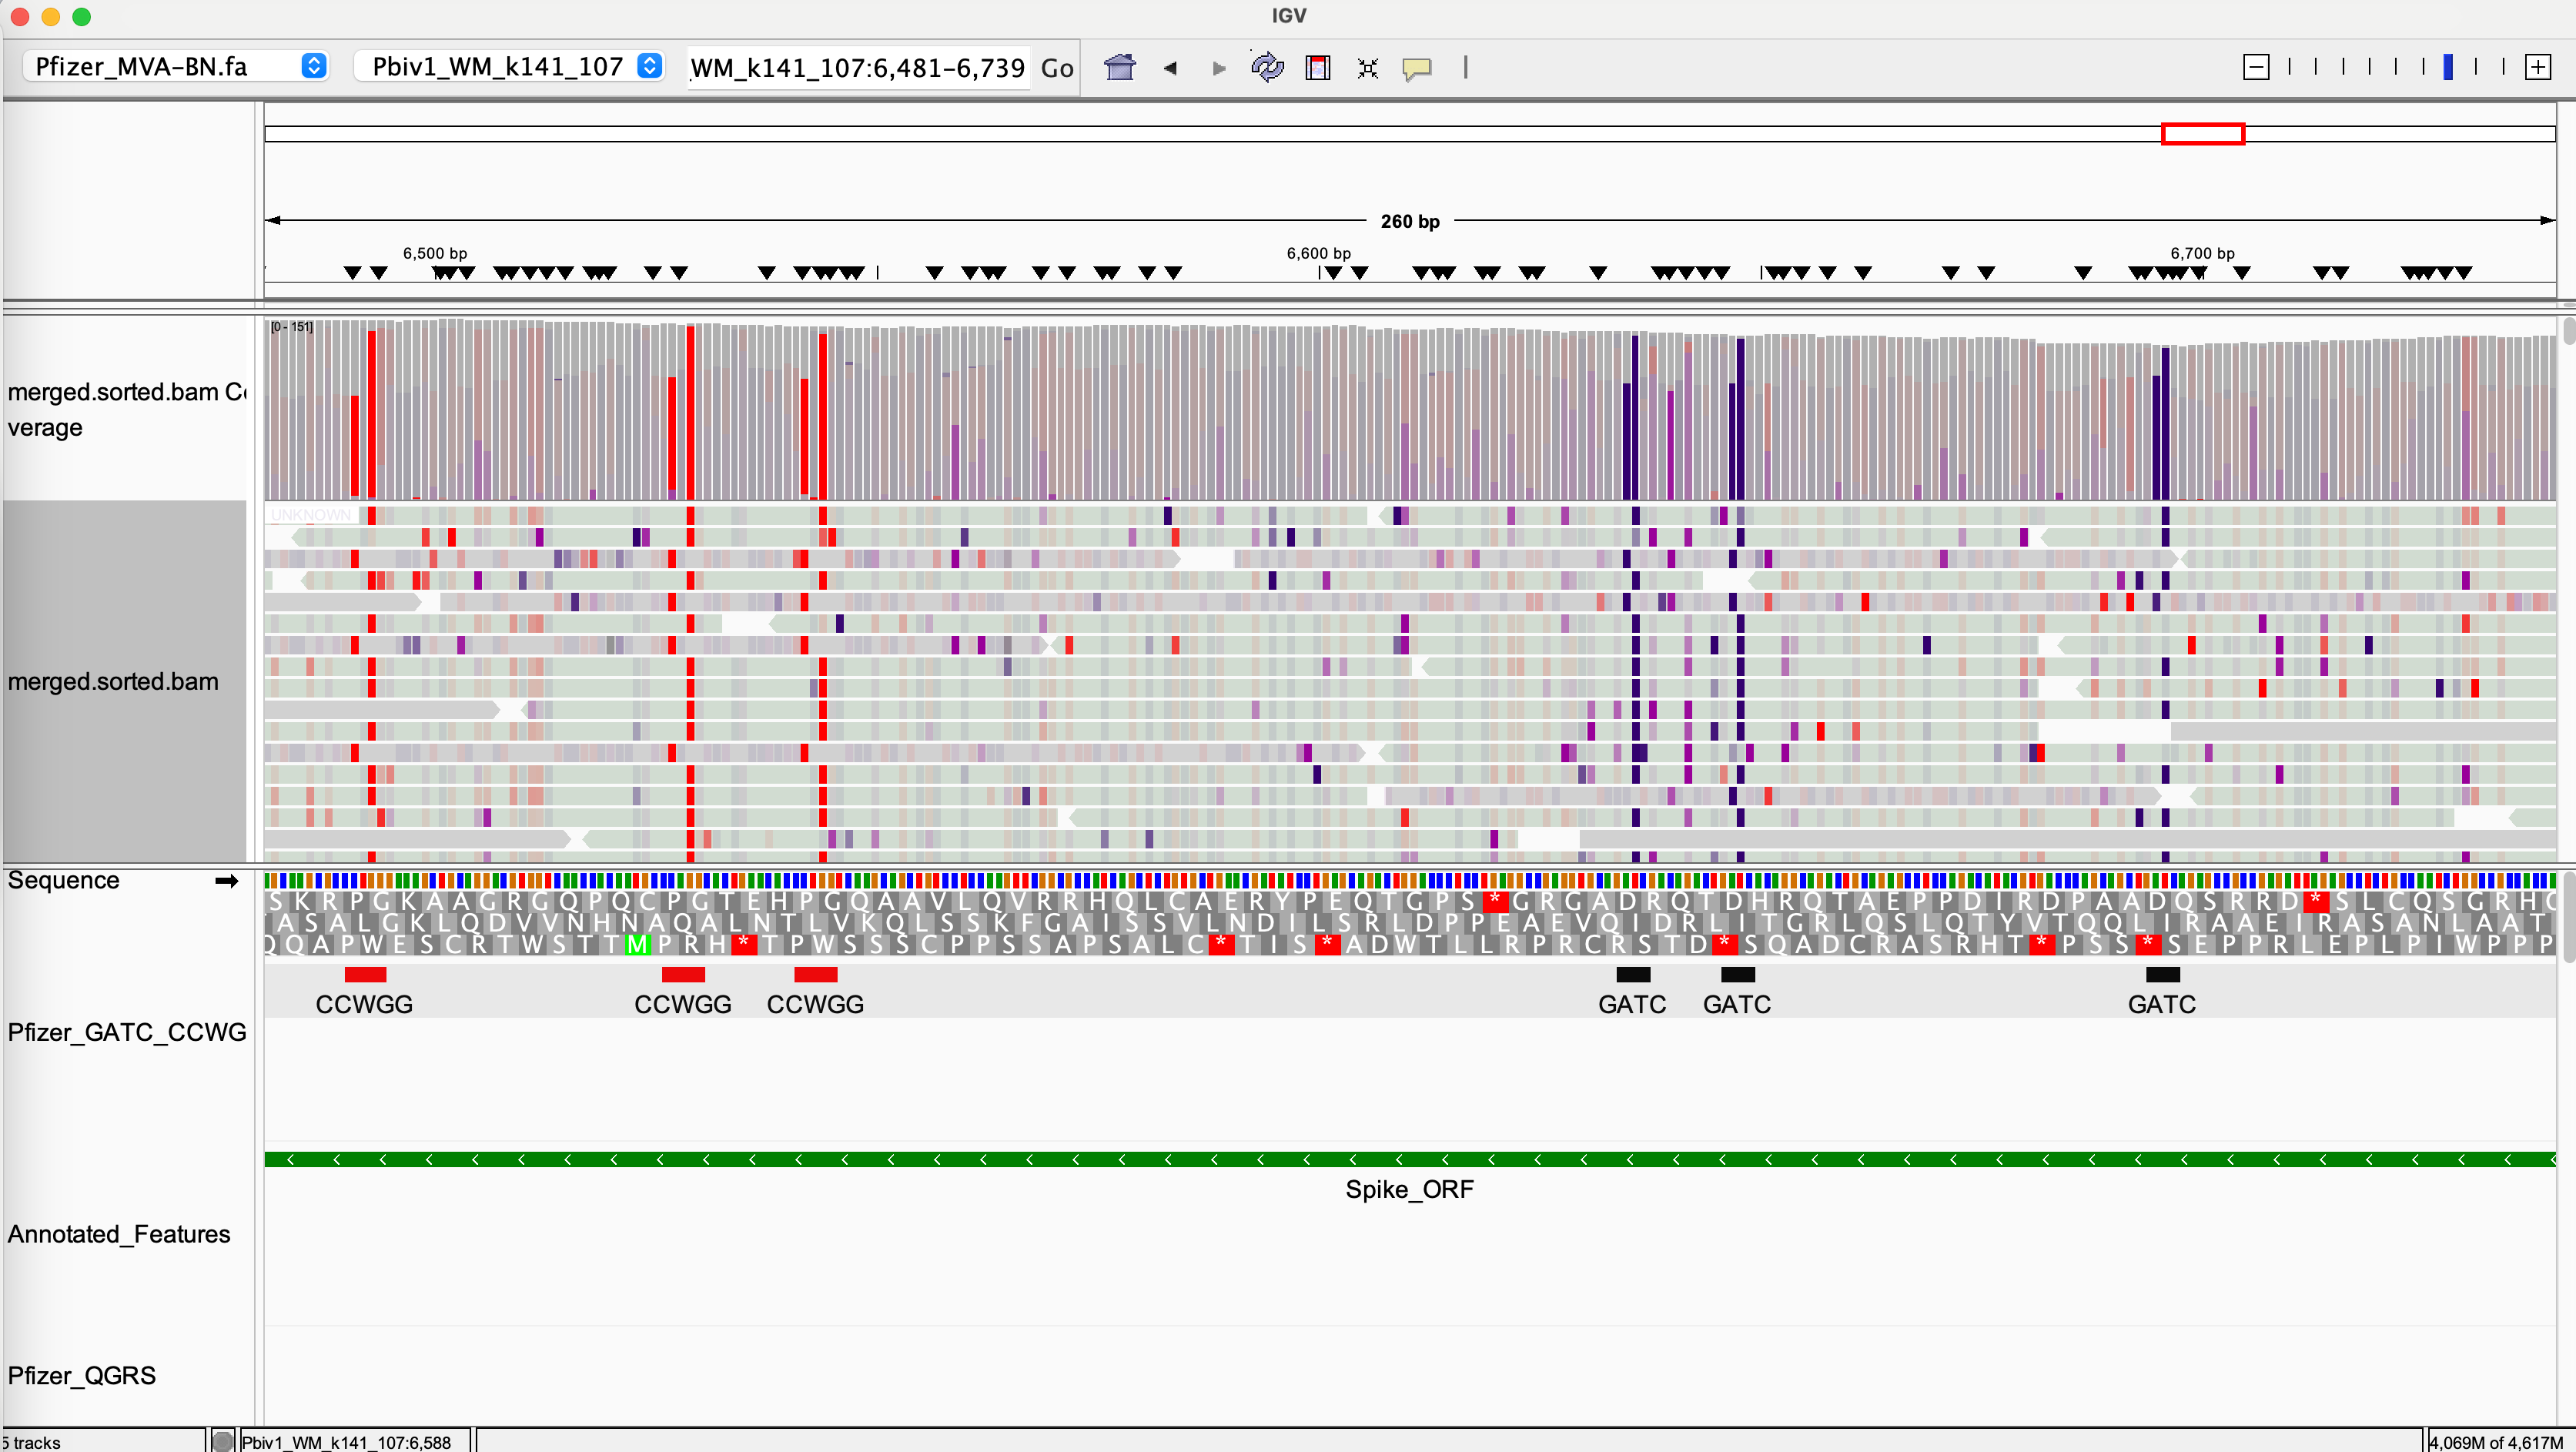Toggle the vertical center line button in toolbar

1465,67
